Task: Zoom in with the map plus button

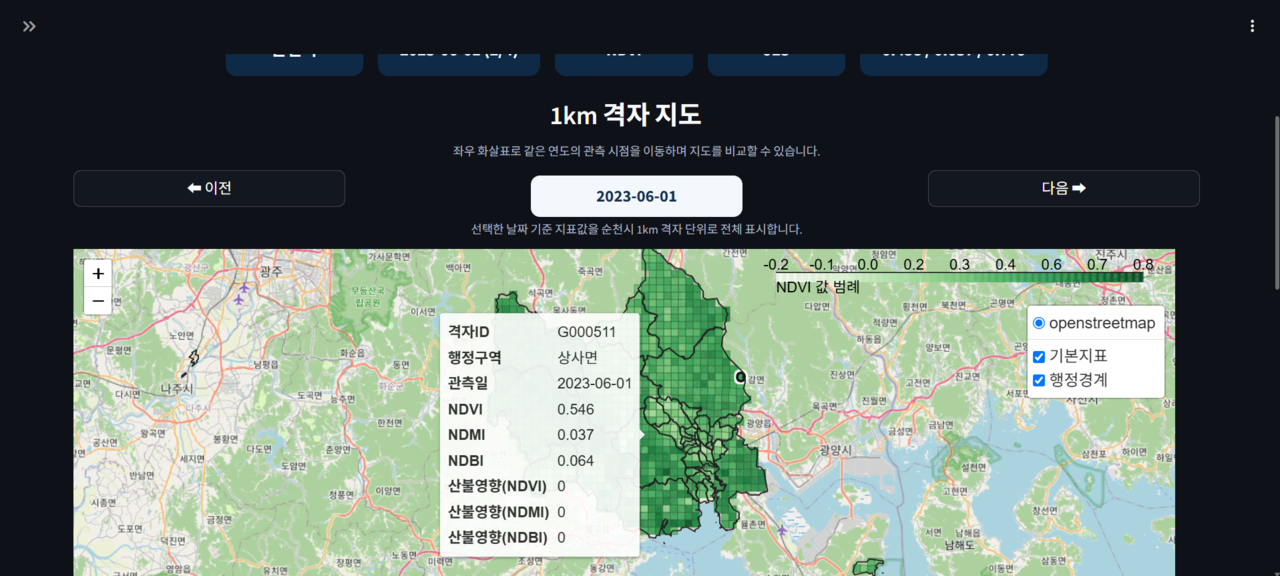Action: (98, 273)
